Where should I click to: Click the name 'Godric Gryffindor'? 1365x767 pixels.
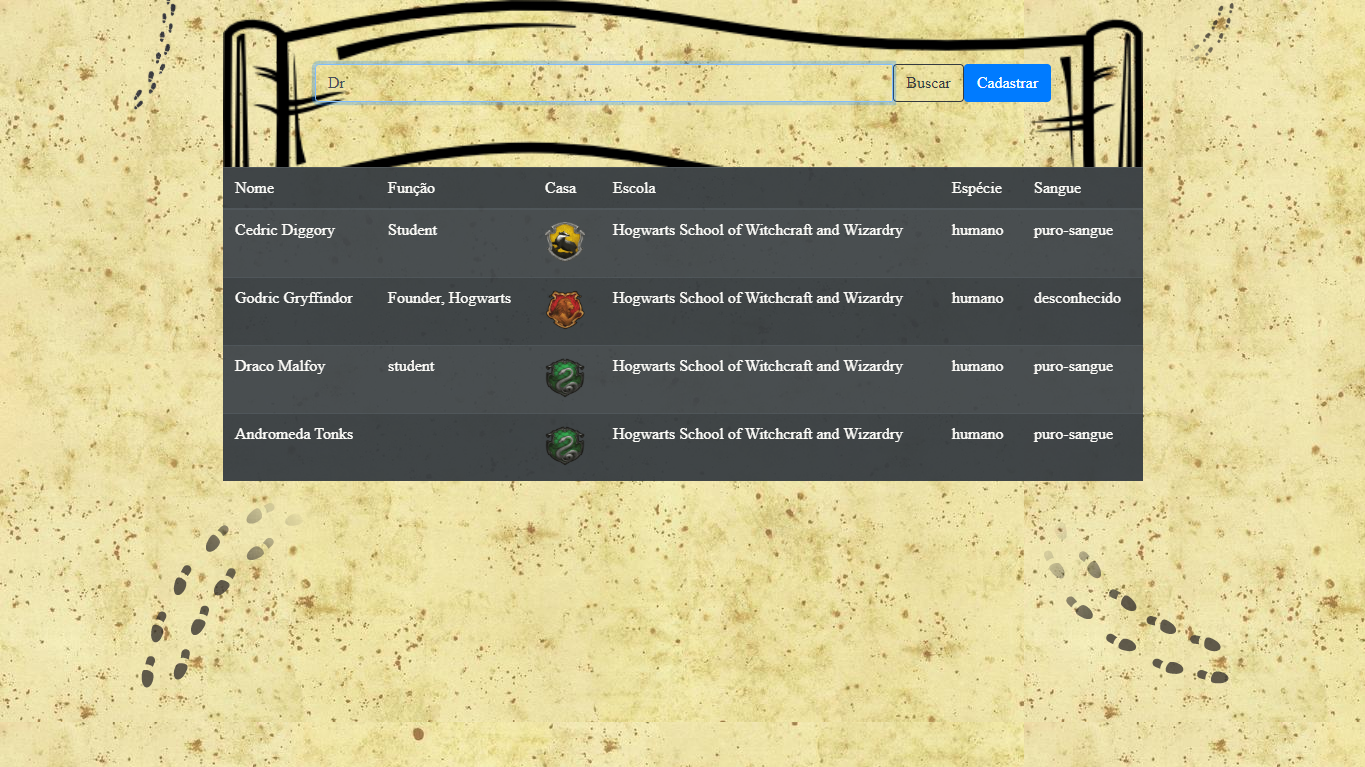(294, 298)
